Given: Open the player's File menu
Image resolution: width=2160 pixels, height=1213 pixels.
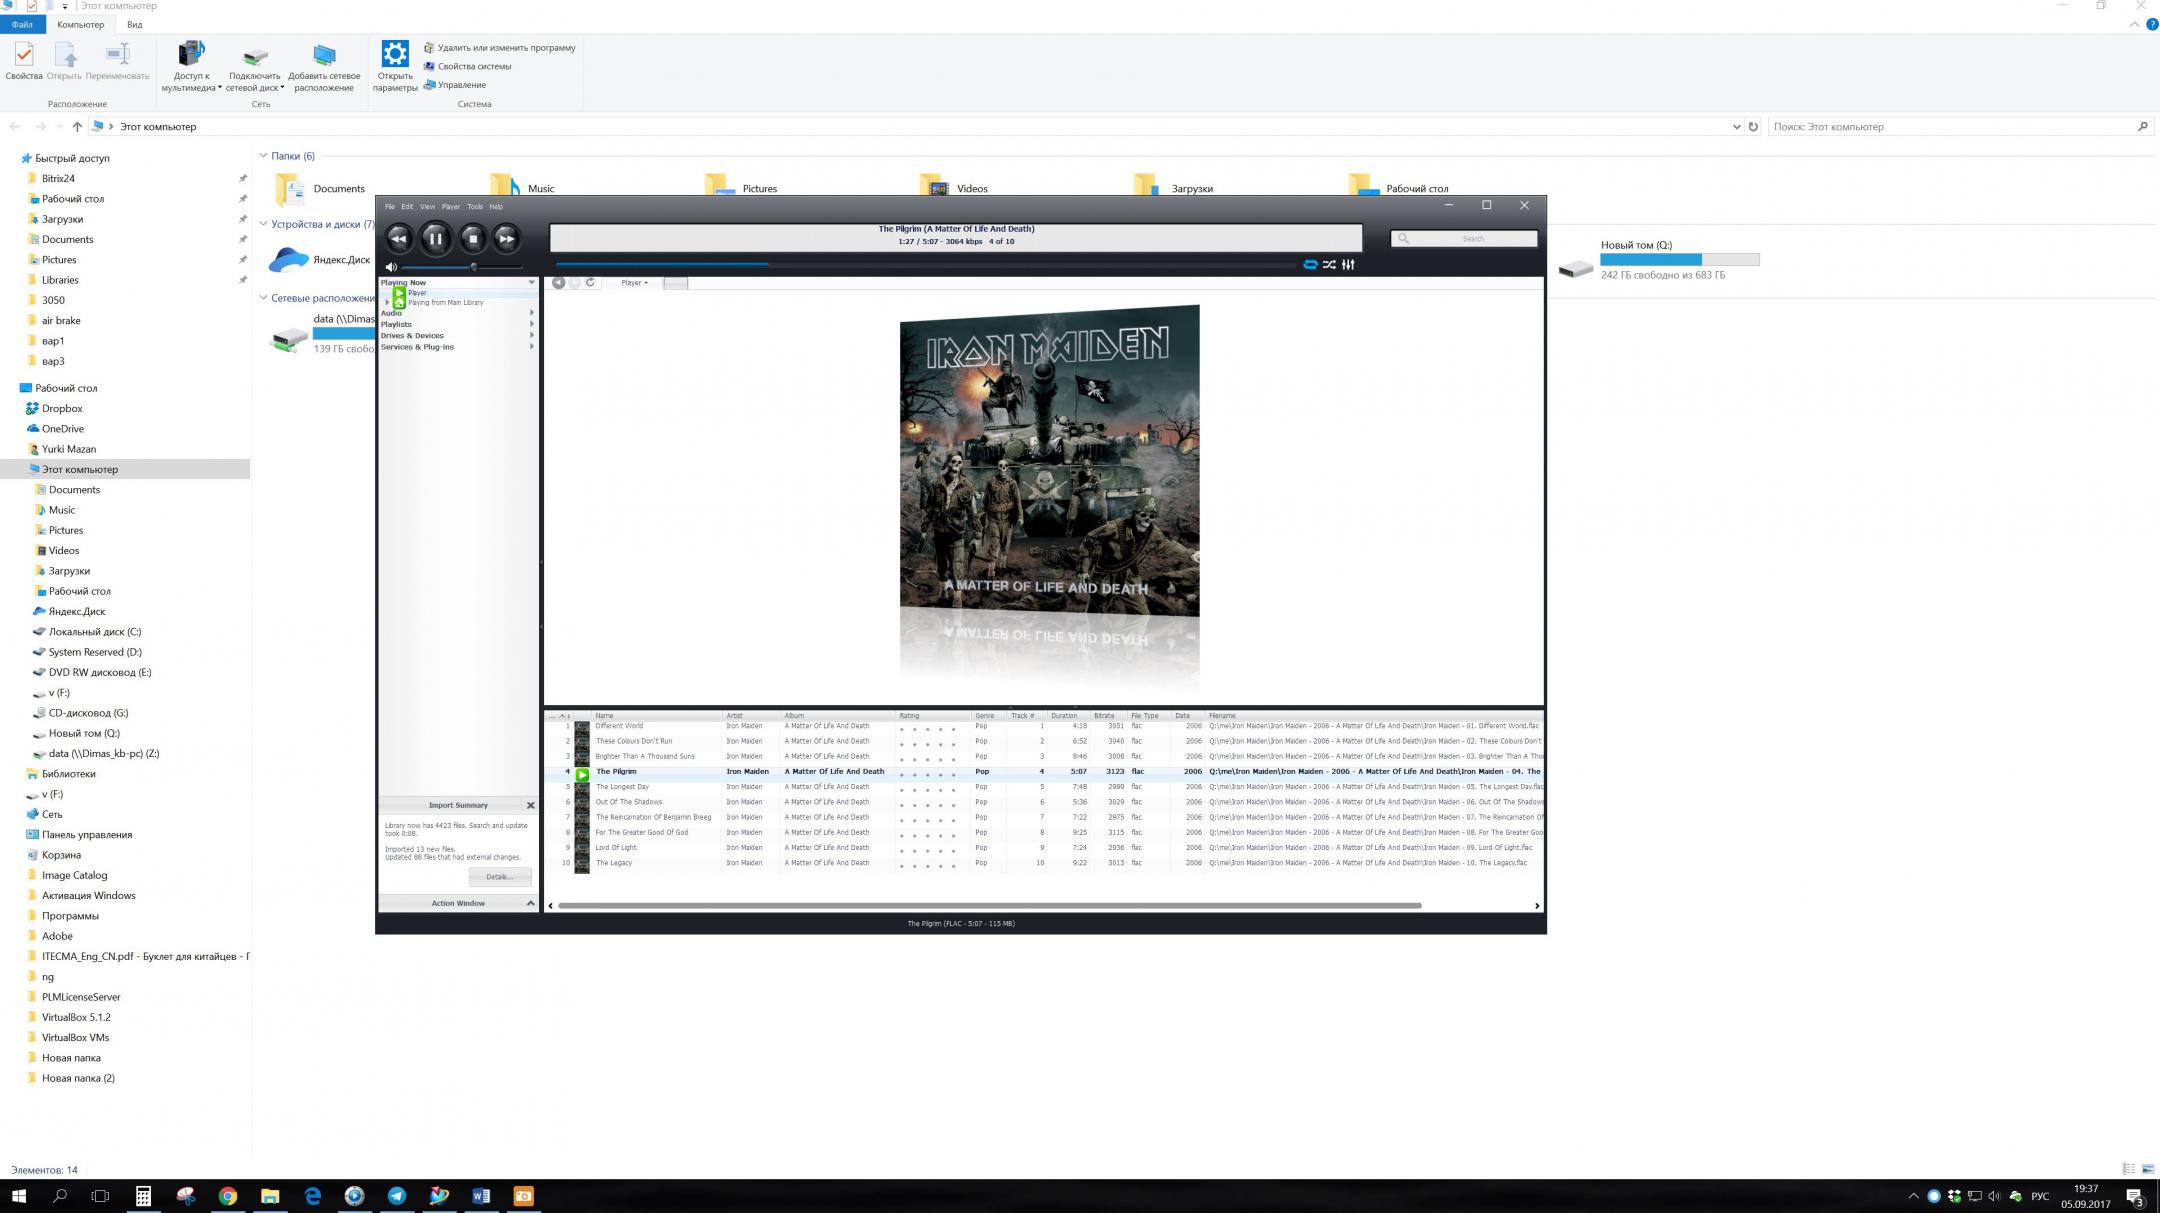Looking at the screenshot, I should pyautogui.click(x=390, y=207).
